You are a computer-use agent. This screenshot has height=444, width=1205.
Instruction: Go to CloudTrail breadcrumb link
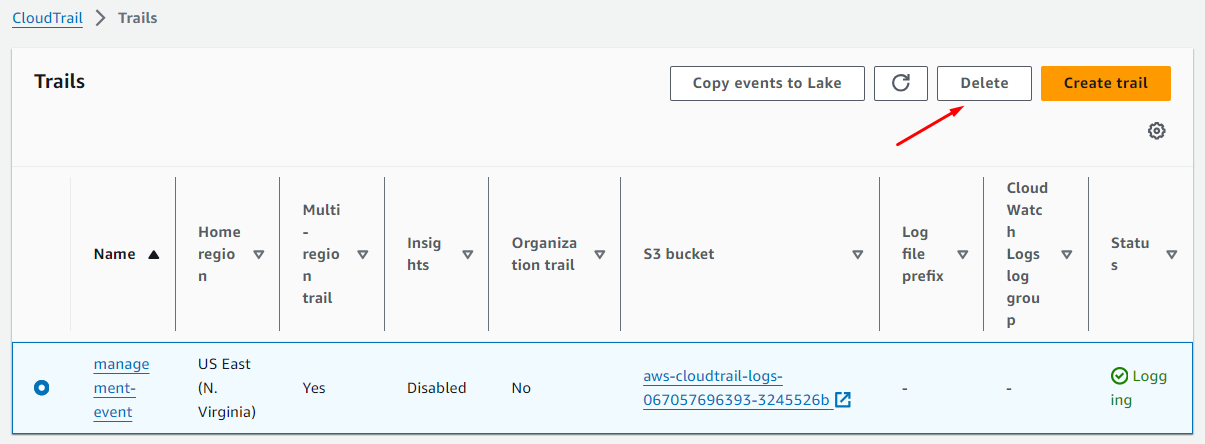click(47, 18)
